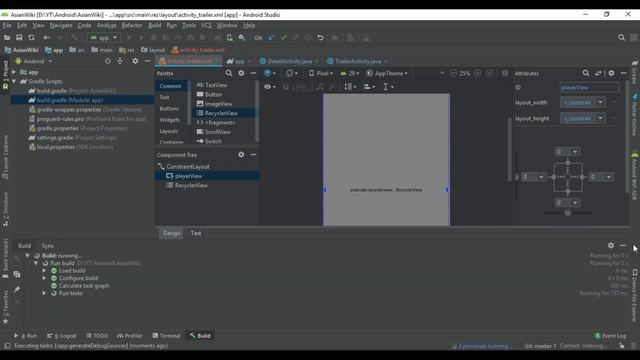Switch to the TrailerActivity.java tab

point(358,61)
